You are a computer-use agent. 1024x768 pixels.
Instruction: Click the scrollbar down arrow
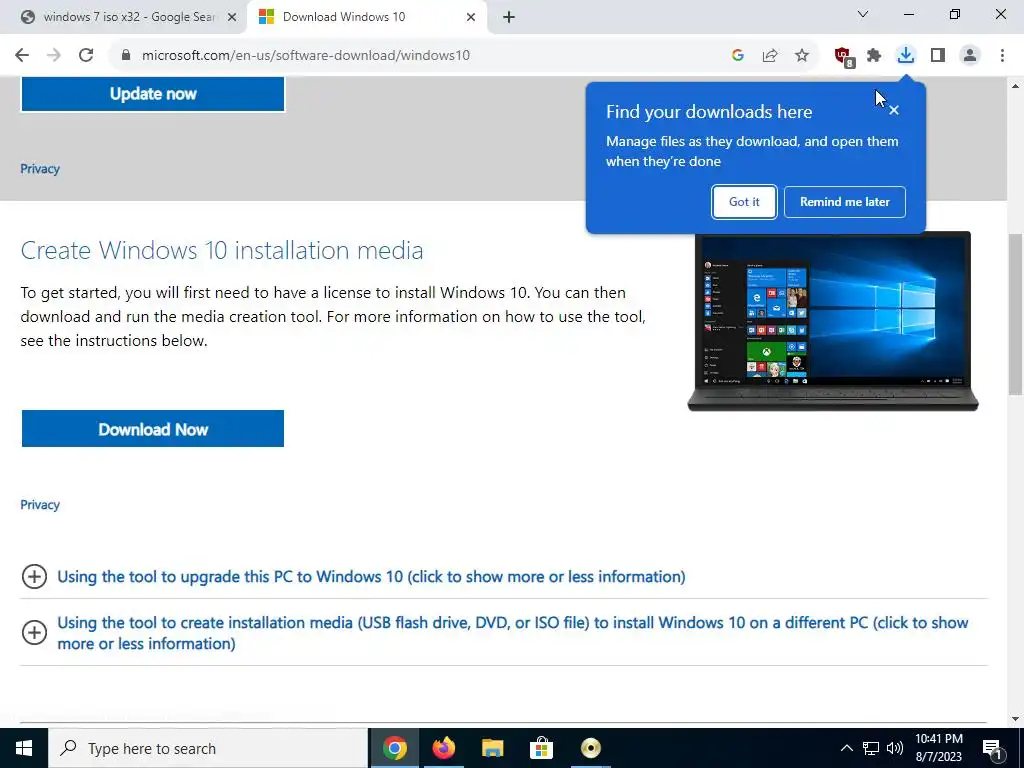pos(1015,719)
